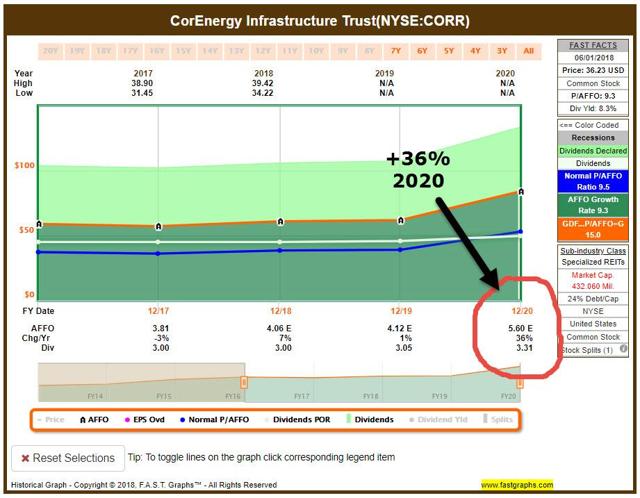Select the disabled 10Y range tab
The image size is (640, 498).
tap(316, 51)
